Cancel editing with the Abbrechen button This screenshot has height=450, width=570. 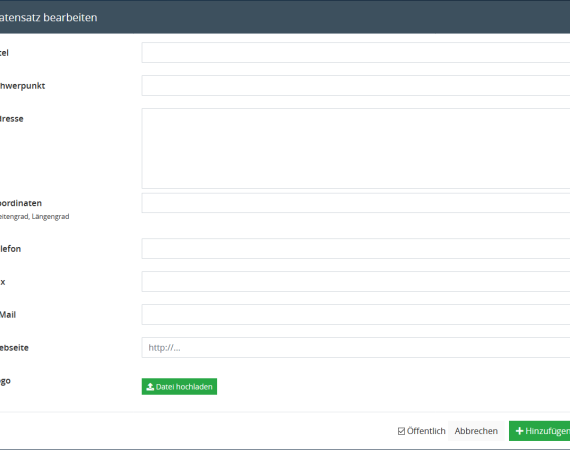[476, 431]
